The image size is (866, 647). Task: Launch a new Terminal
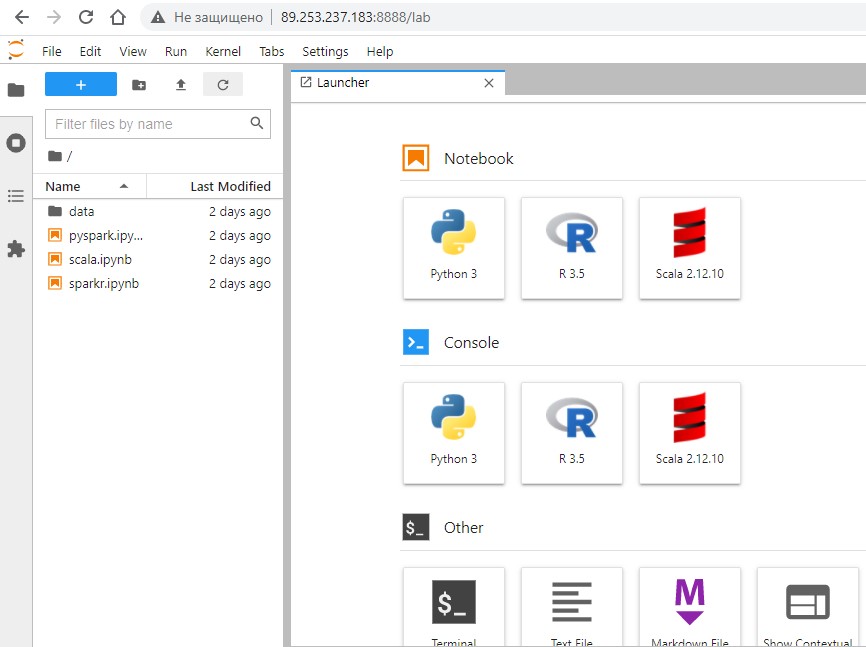coord(453,607)
